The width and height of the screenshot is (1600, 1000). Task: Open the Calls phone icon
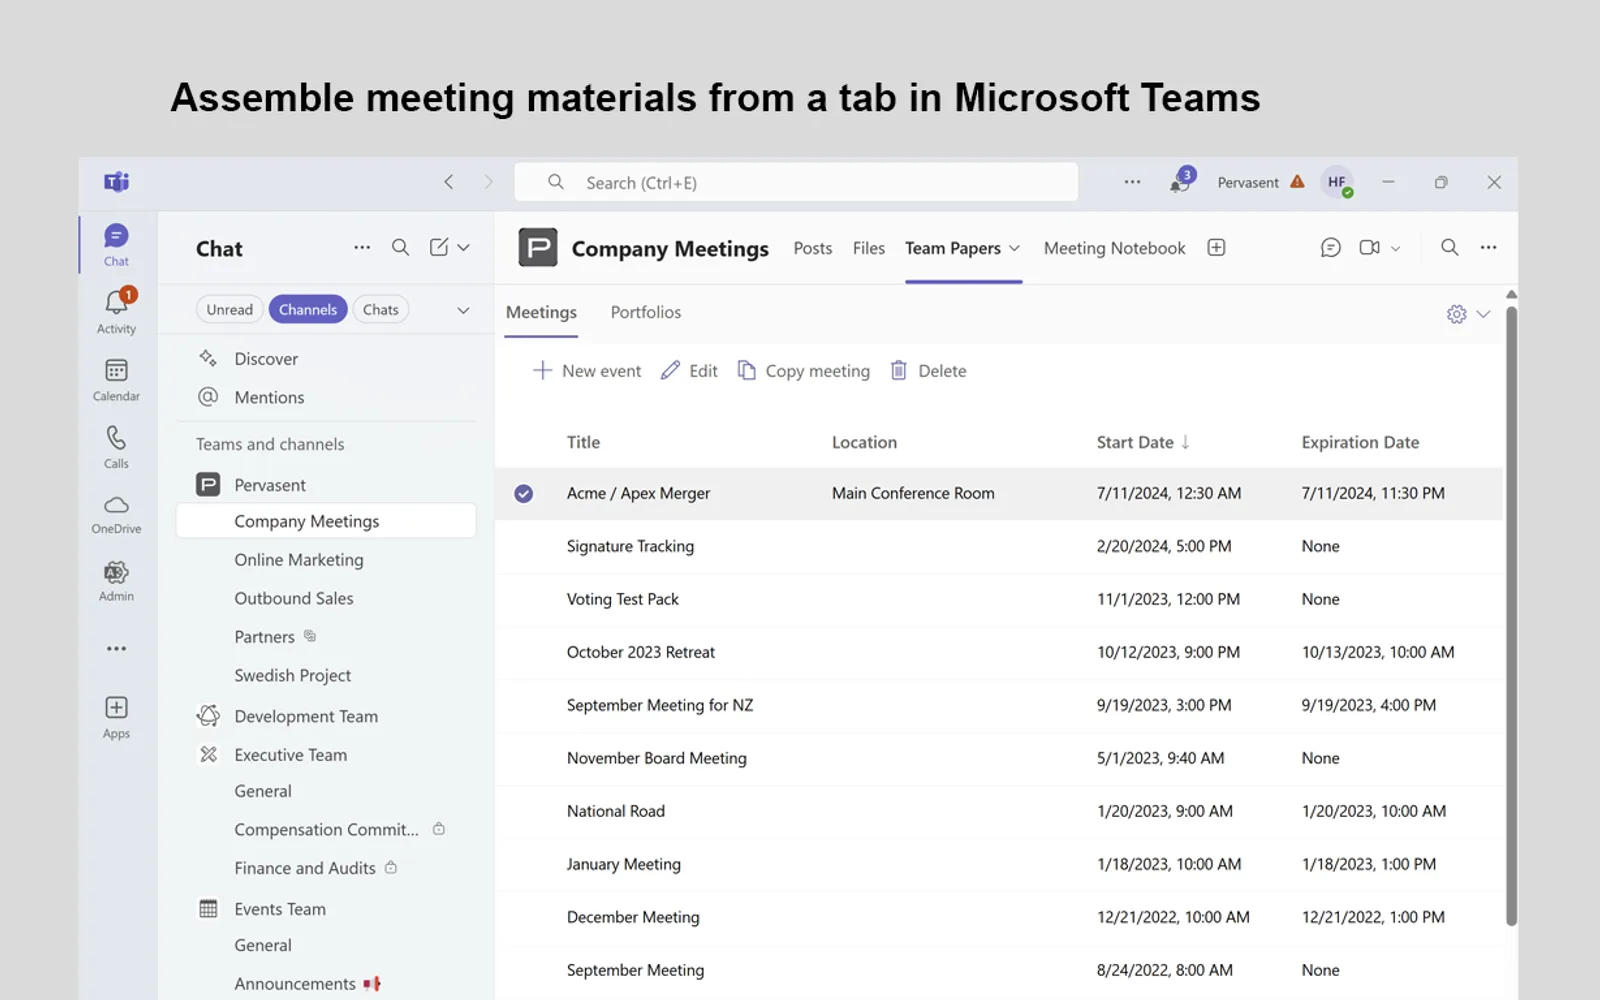[x=116, y=447]
